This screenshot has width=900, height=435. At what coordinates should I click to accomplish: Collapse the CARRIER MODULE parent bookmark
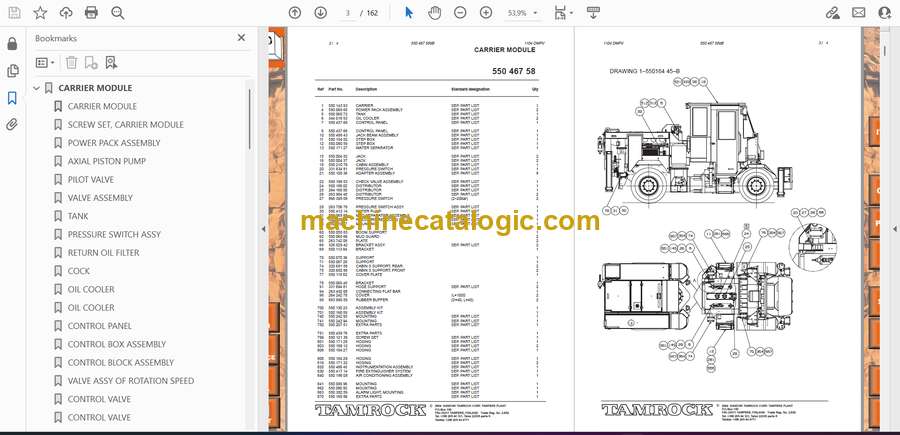pyautogui.click(x=37, y=88)
